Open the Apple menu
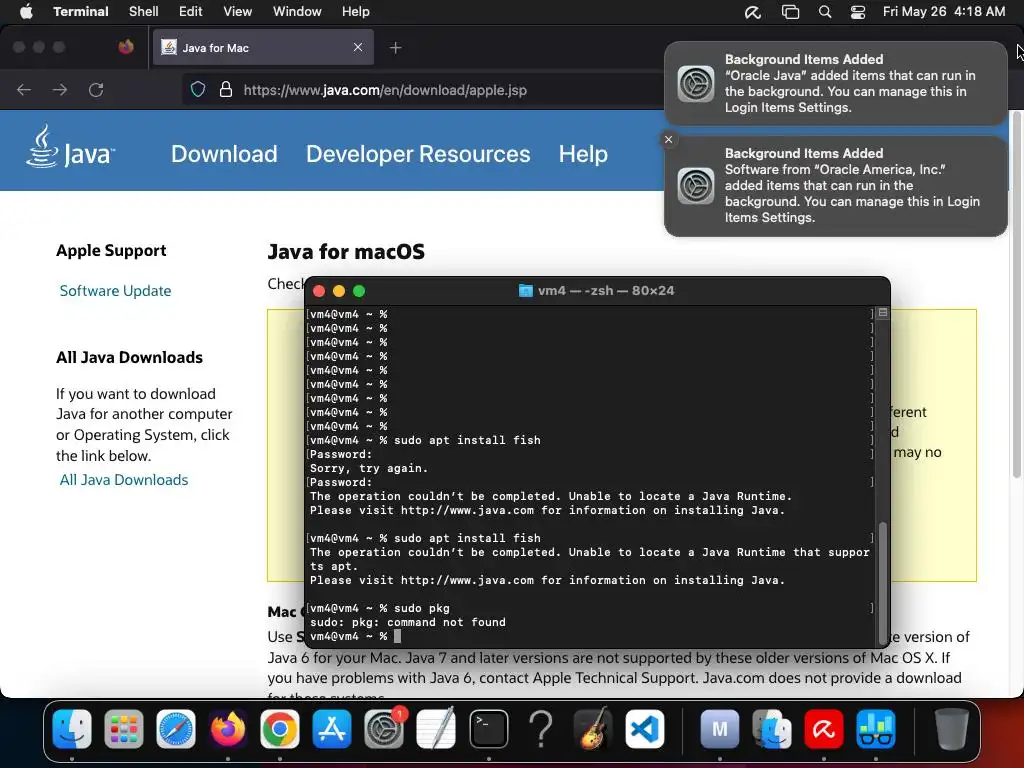1024x768 pixels. coord(26,12)
